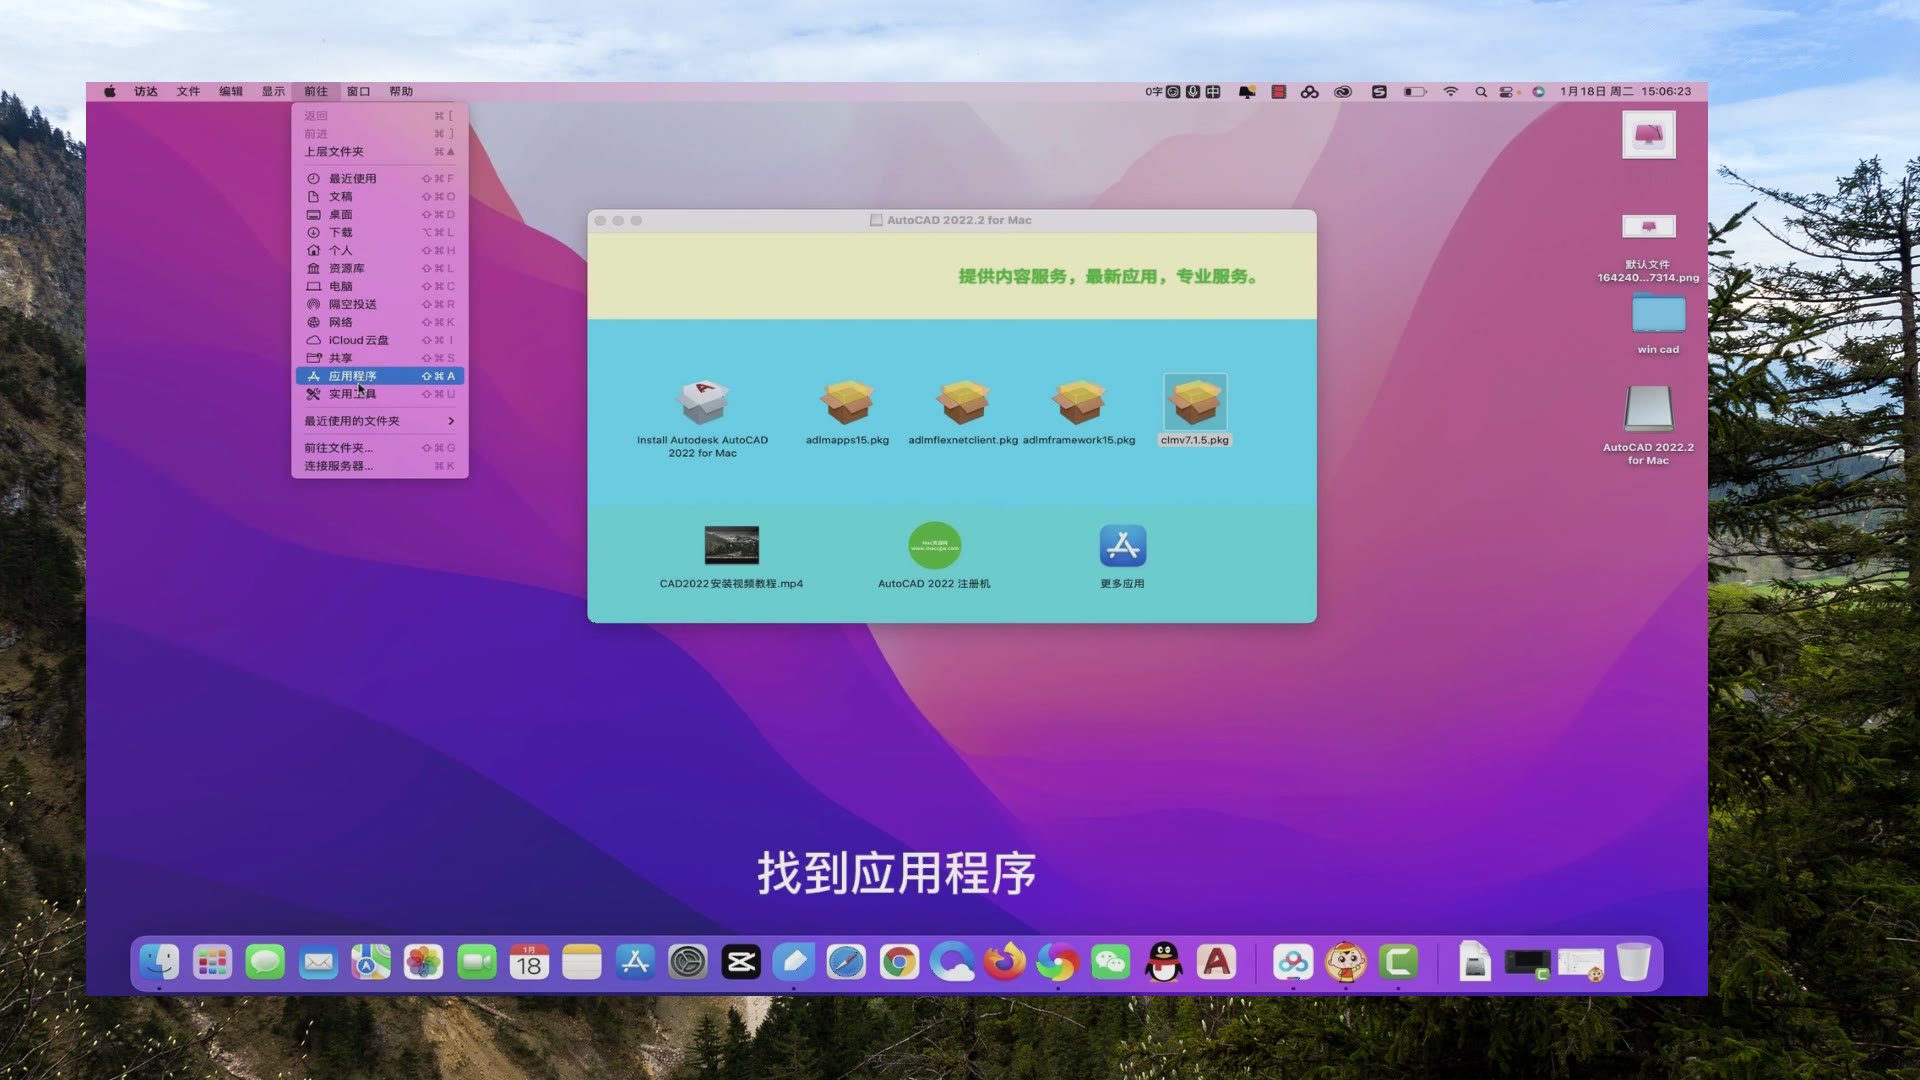Open Control Center from the menu bar
1920x1080 pixels.
click(1506, 91)
